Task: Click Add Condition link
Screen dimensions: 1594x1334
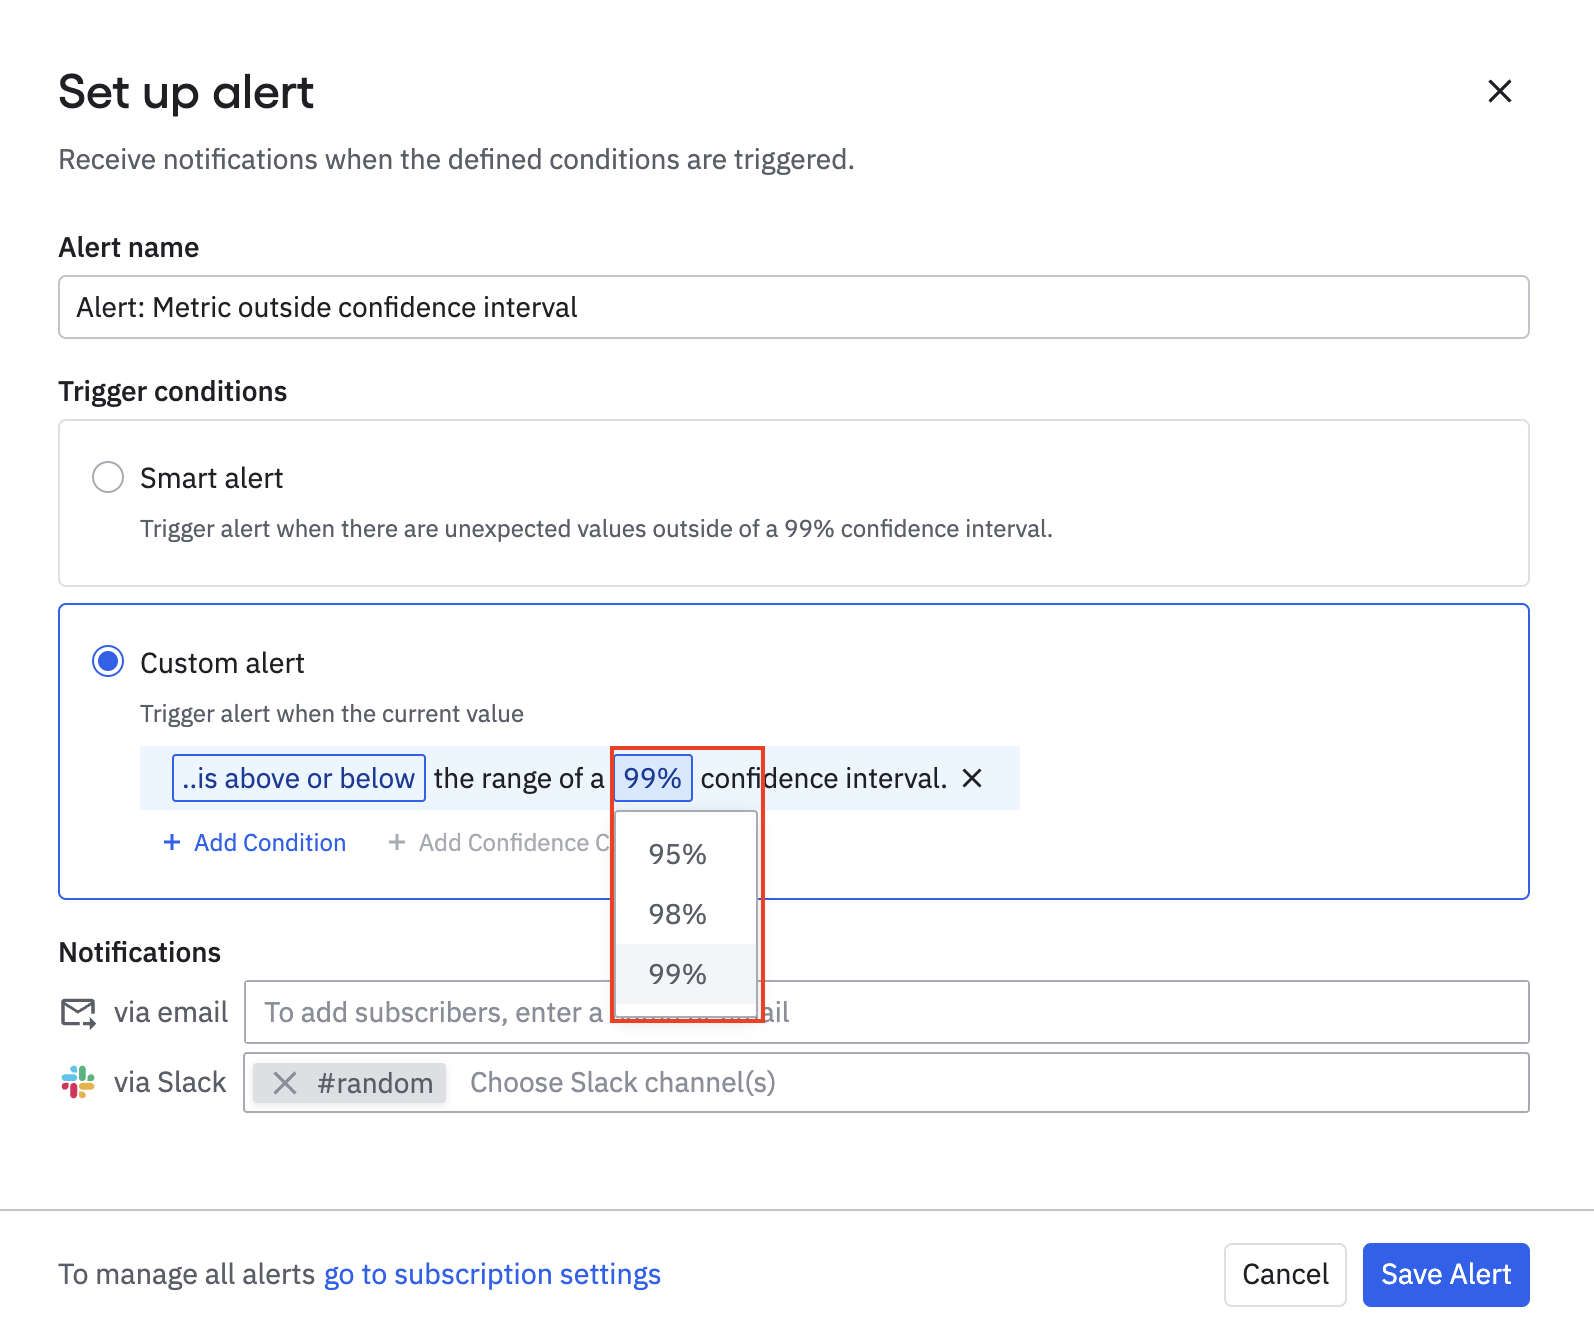Action: 269,842
